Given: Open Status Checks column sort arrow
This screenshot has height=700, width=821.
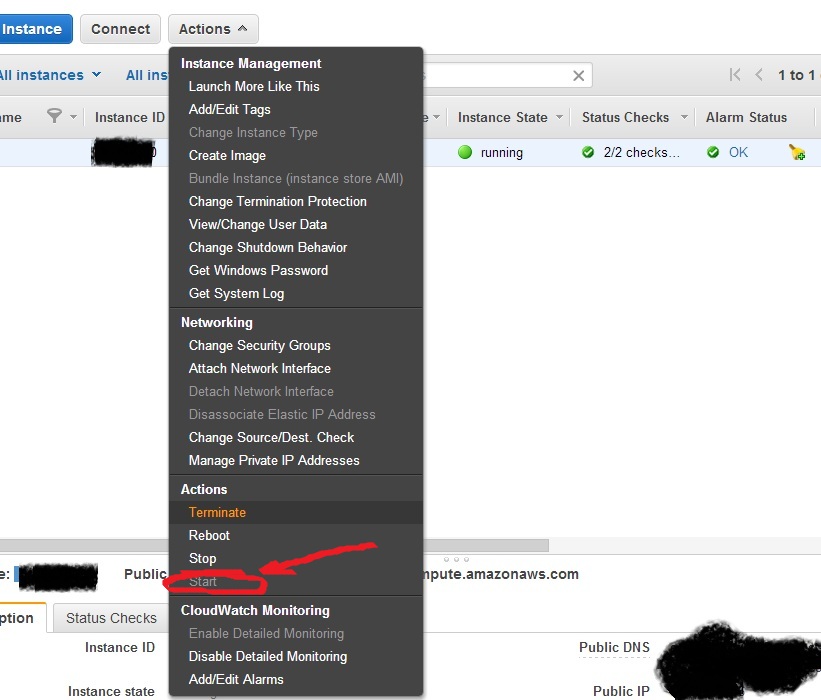Looking at the screenshot, I should [684, 117].
